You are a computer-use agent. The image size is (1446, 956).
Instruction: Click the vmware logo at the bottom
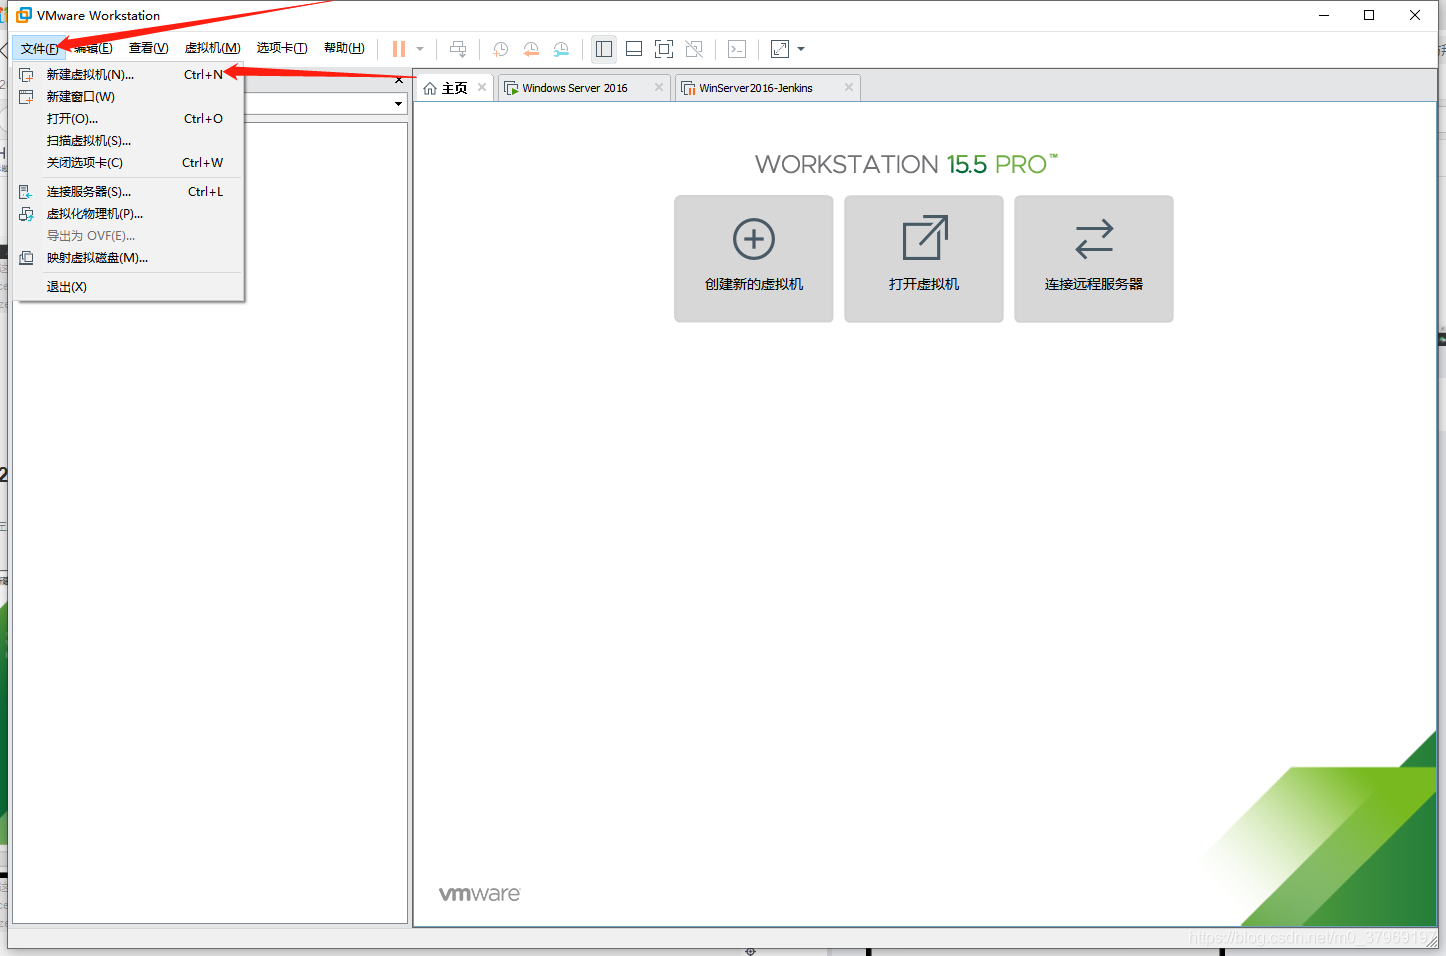point(480,894)
